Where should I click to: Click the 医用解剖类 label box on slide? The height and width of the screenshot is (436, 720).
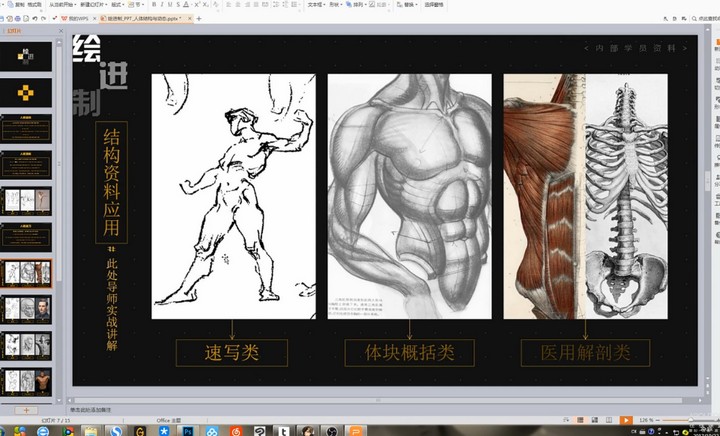[x=585, y=353]
